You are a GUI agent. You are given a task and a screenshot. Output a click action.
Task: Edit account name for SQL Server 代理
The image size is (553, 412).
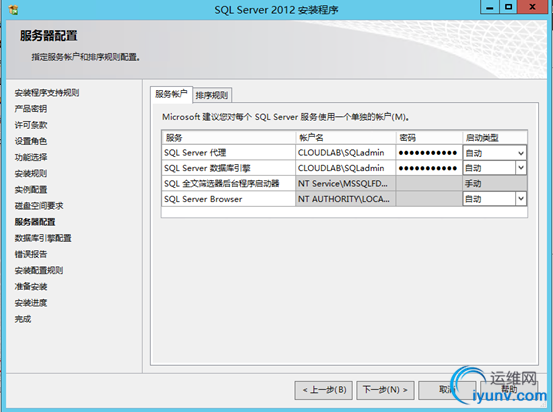(x=345, y=153)
